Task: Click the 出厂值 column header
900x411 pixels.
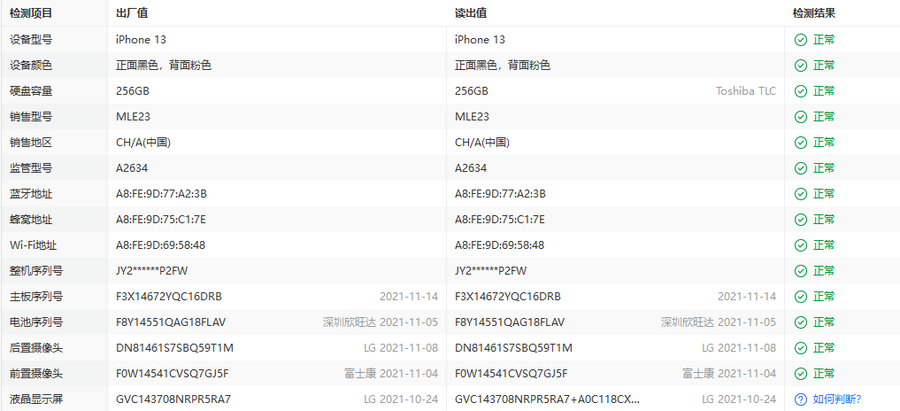Action: pos(132,13)
